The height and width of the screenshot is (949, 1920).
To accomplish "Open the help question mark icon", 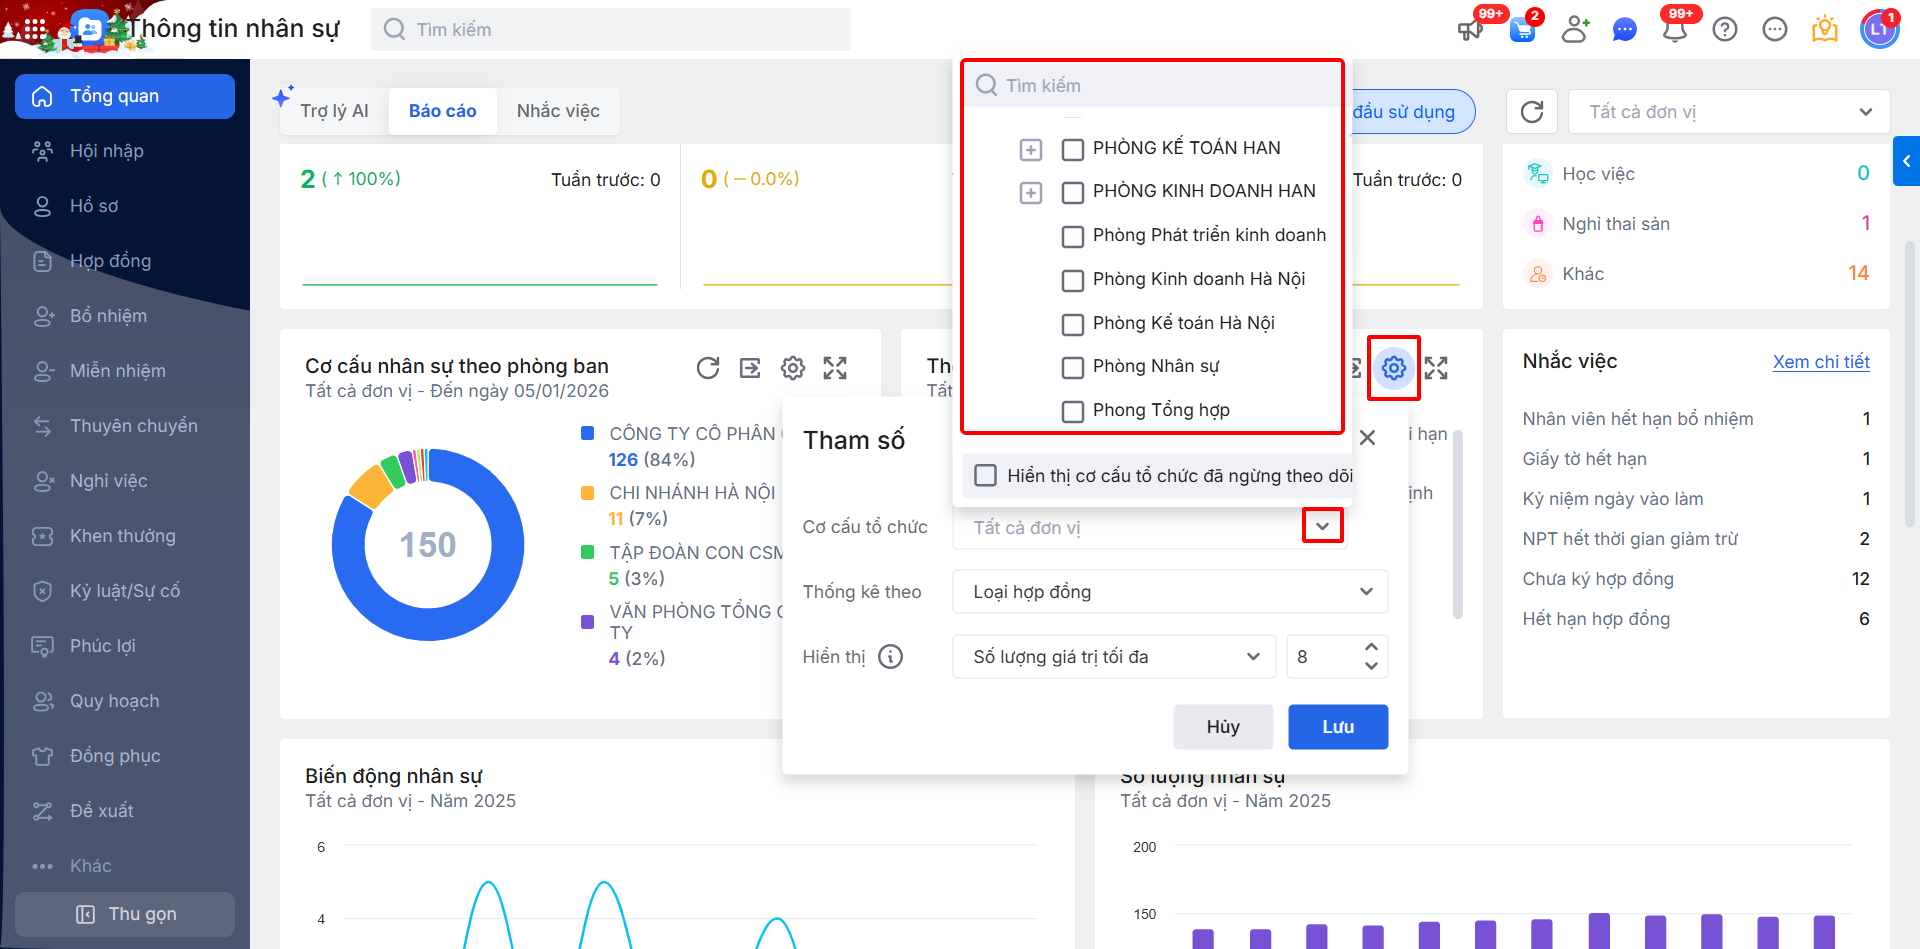I will (1725, 29).
